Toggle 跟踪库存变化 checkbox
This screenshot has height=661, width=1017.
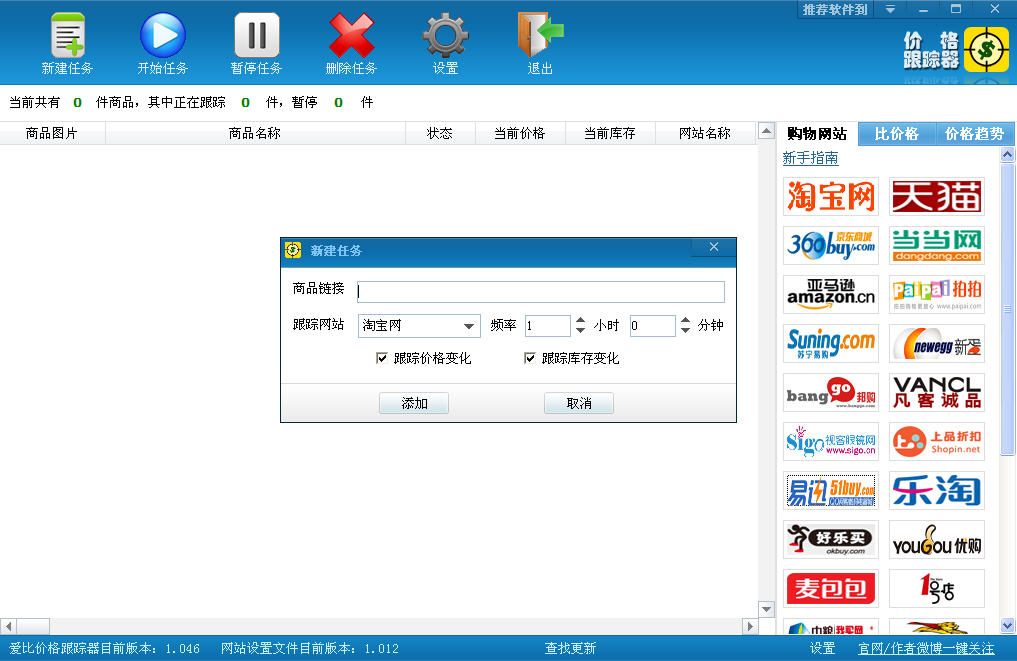coord(530,358)
